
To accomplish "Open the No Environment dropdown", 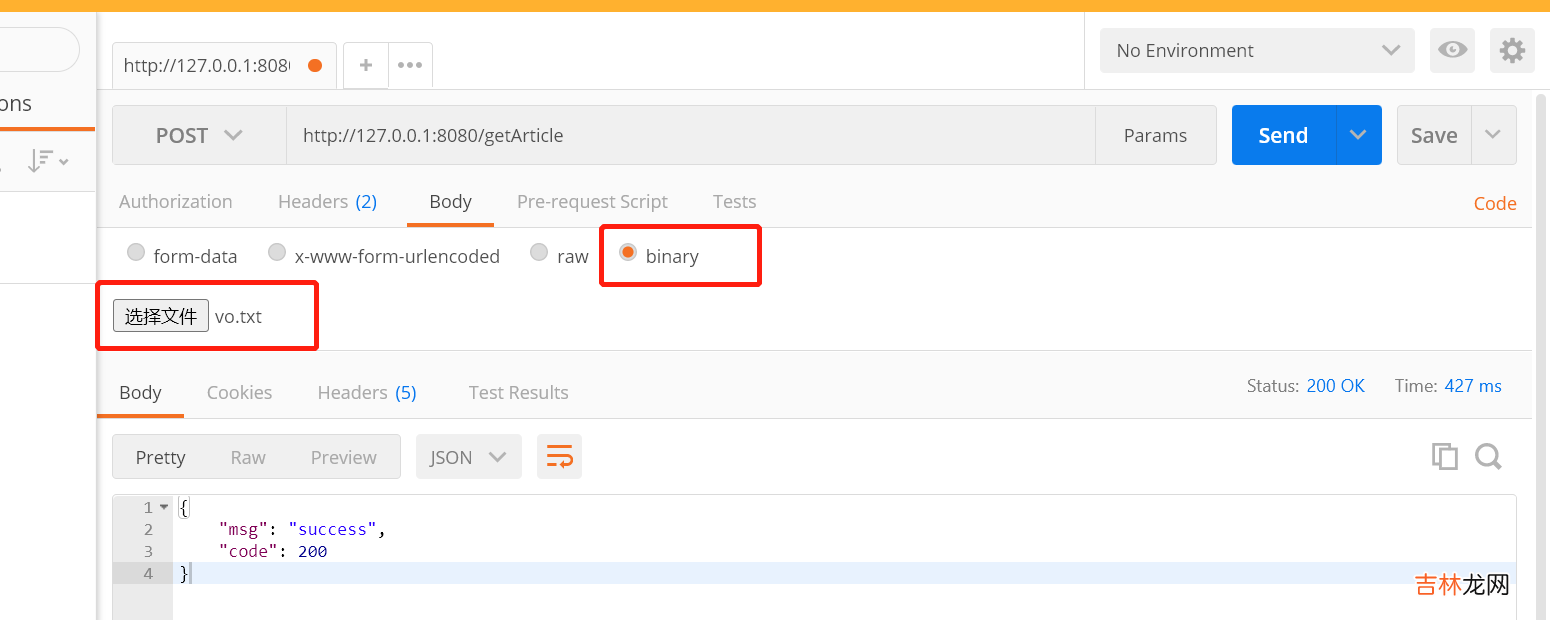I will tap(1257, 50).
